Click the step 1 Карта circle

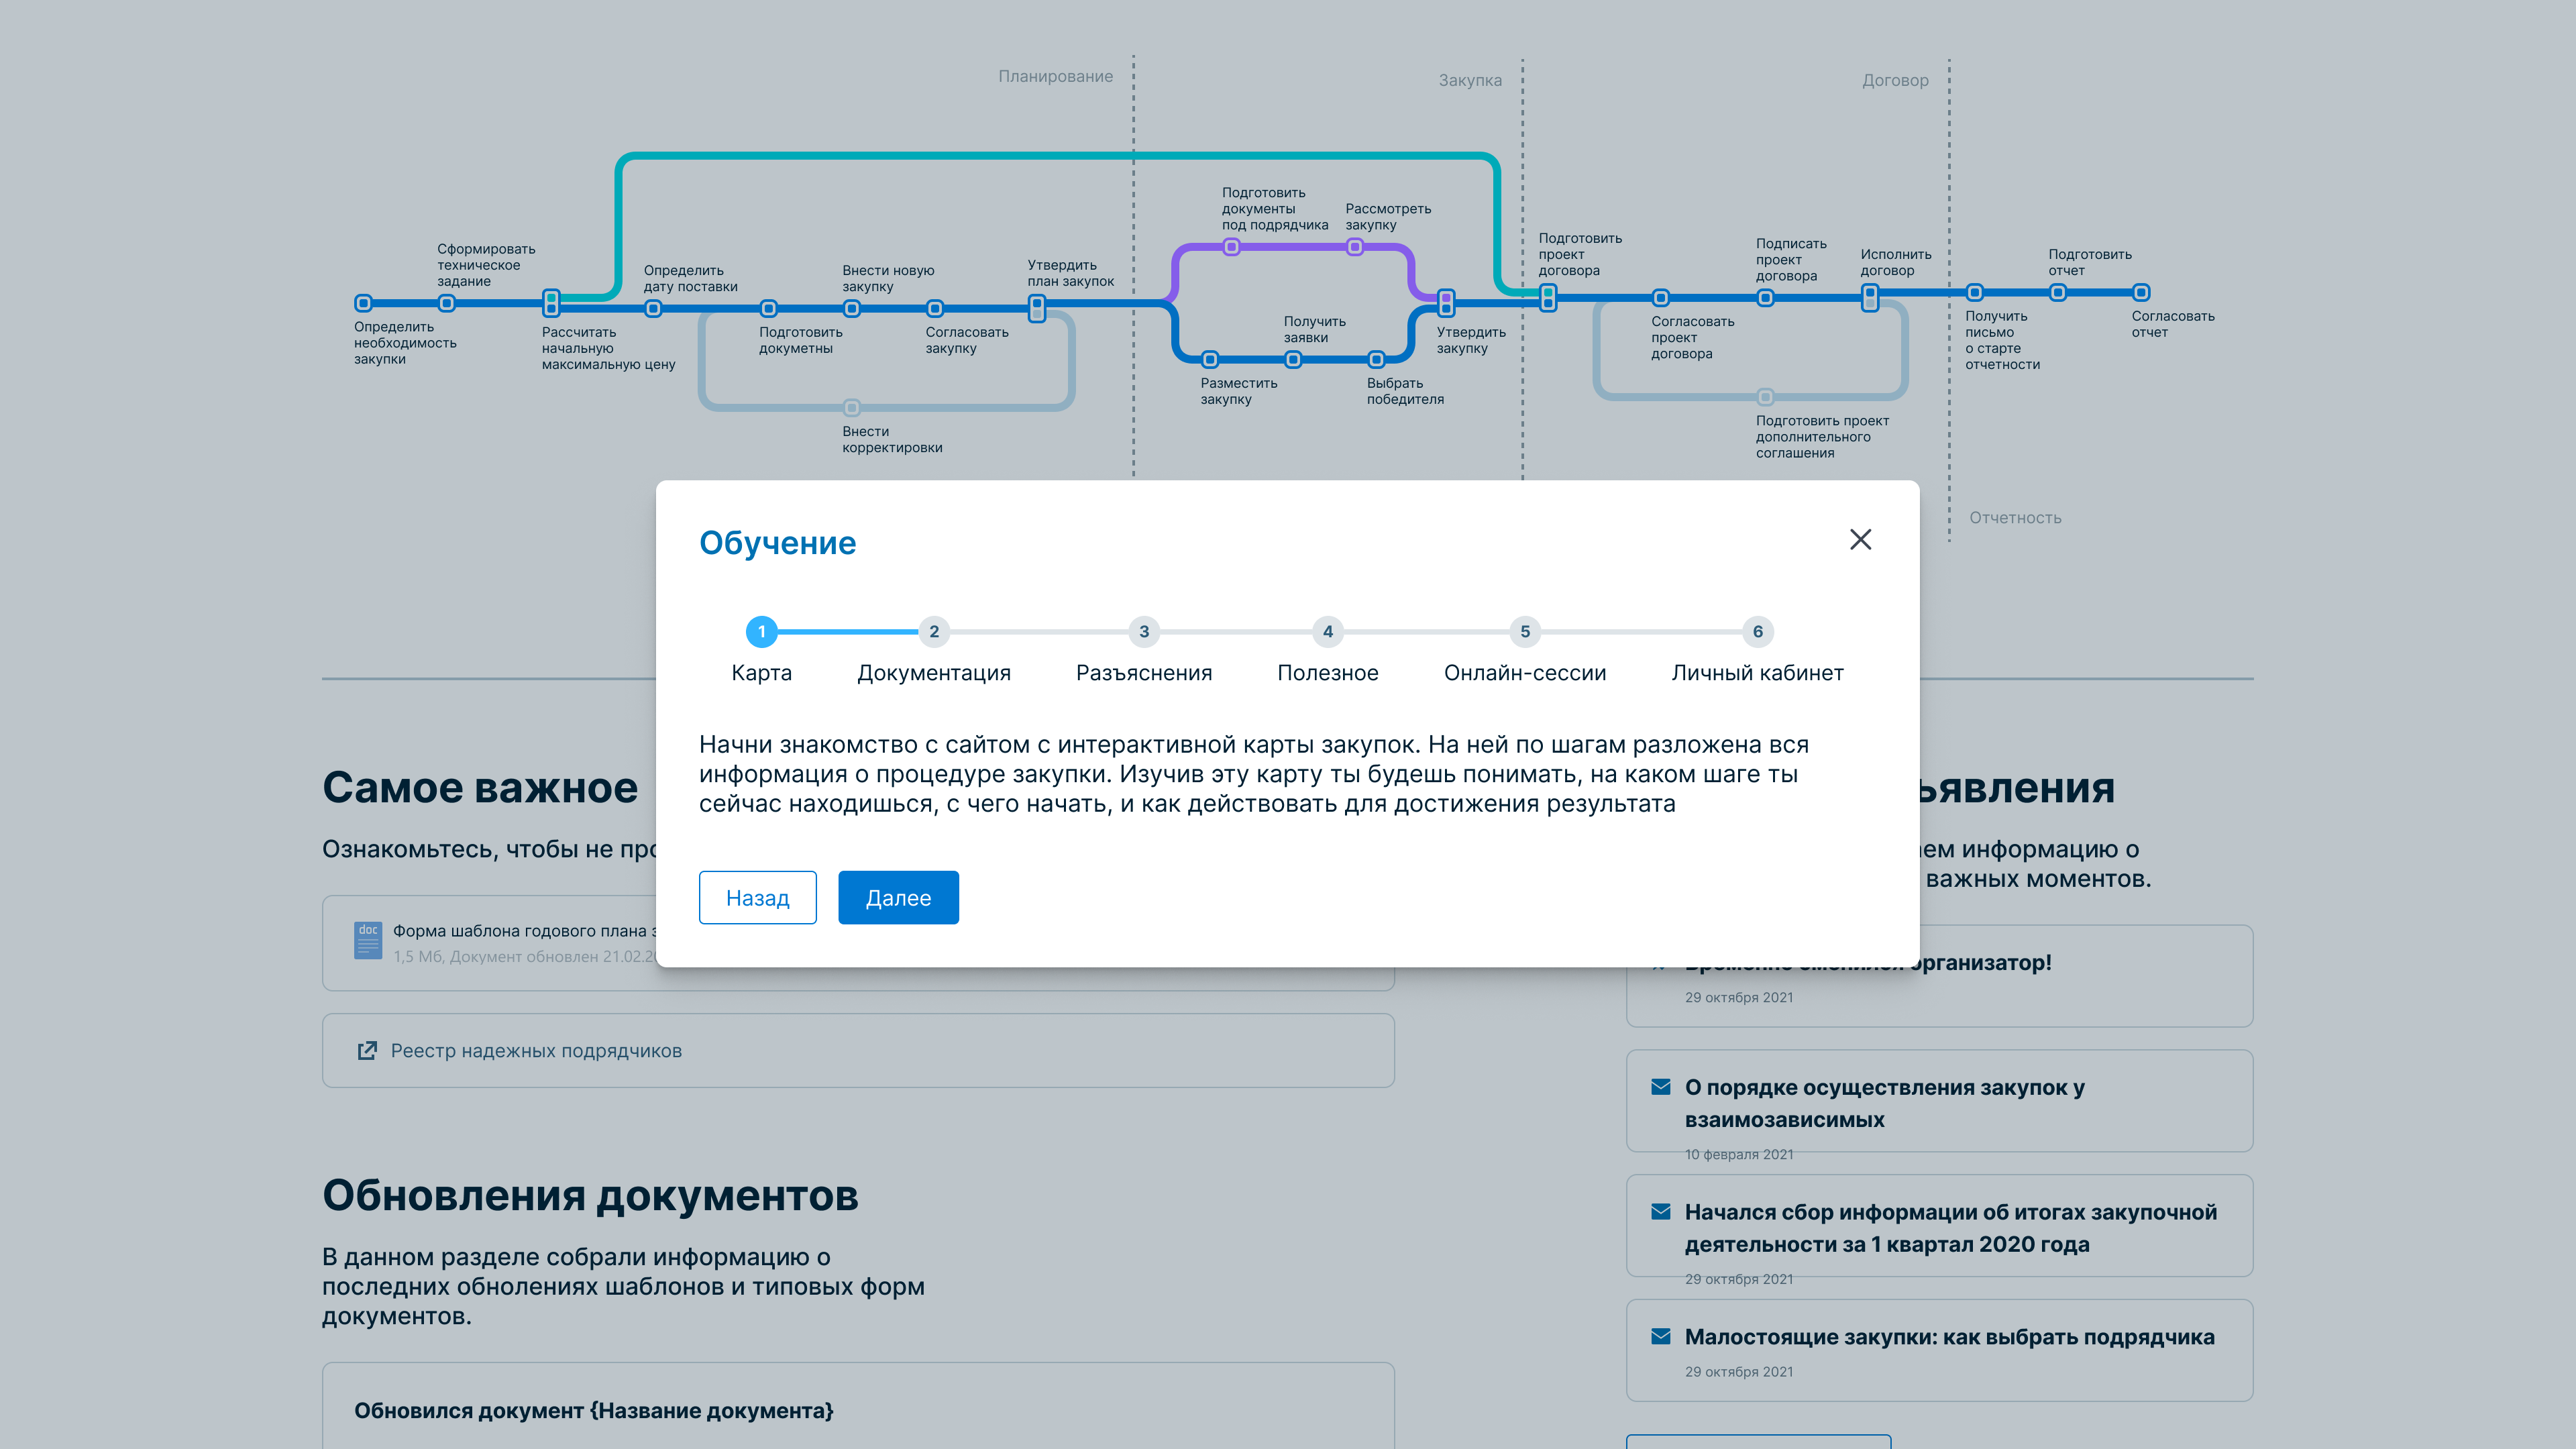point(761,632)
